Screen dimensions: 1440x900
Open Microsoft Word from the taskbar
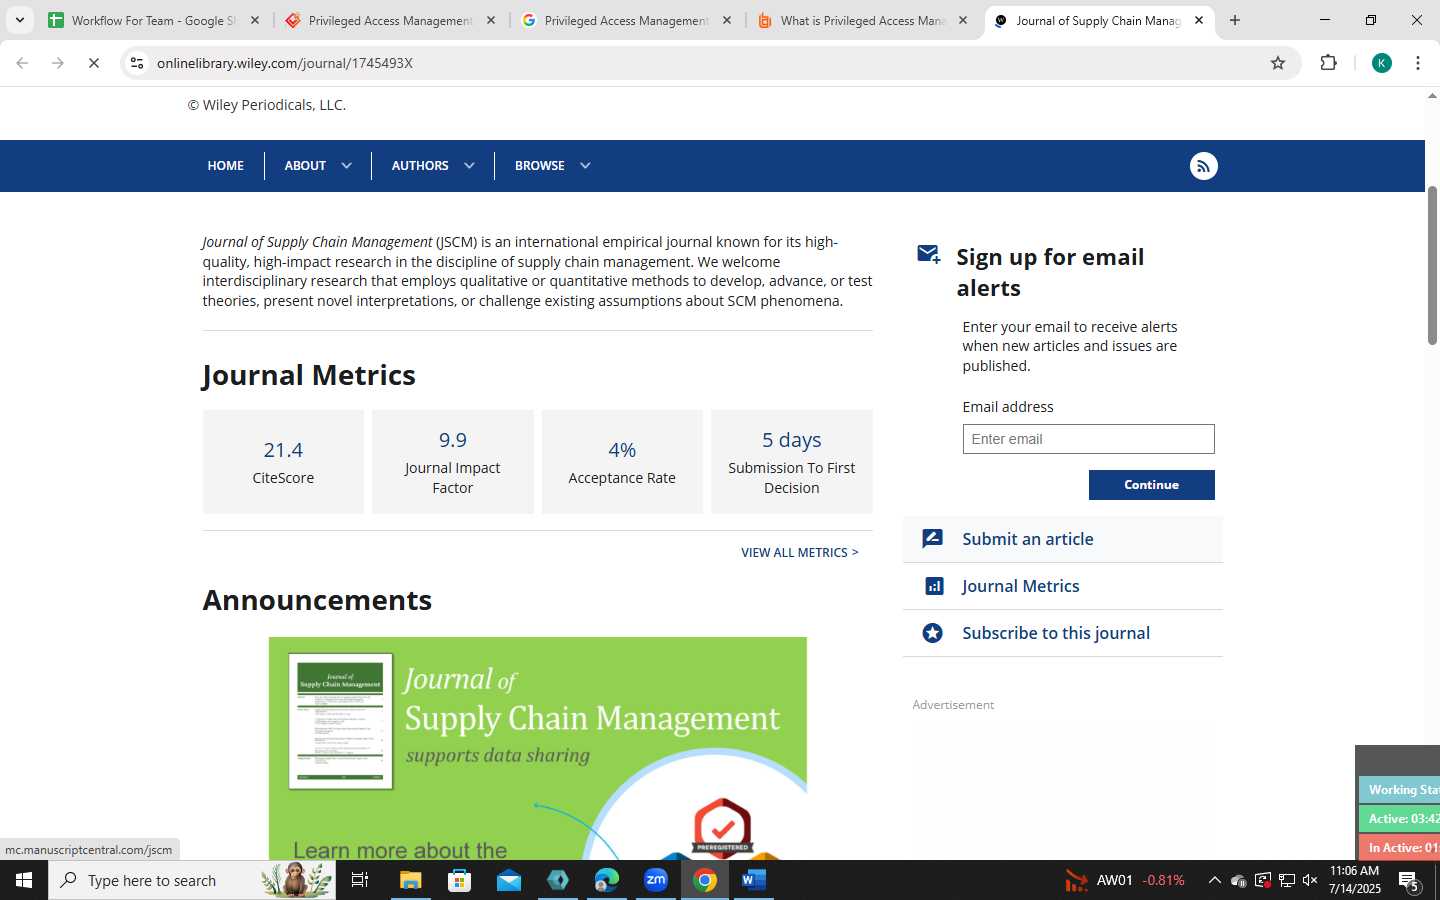754,880
